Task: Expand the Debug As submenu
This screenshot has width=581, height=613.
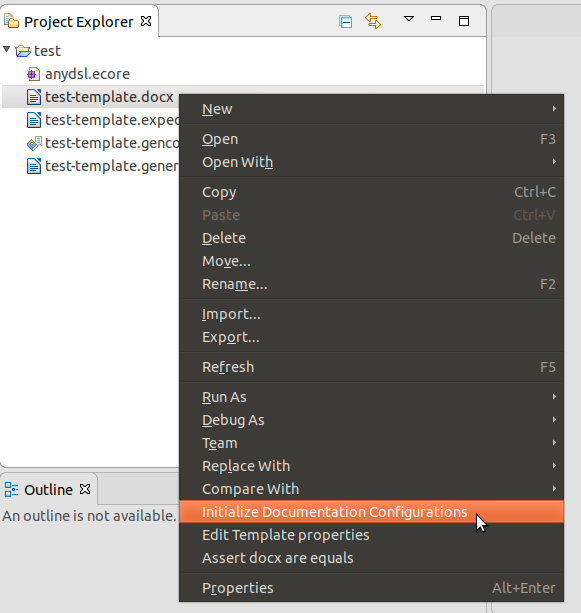Action: pyautogui.click(x=371, y=420)
